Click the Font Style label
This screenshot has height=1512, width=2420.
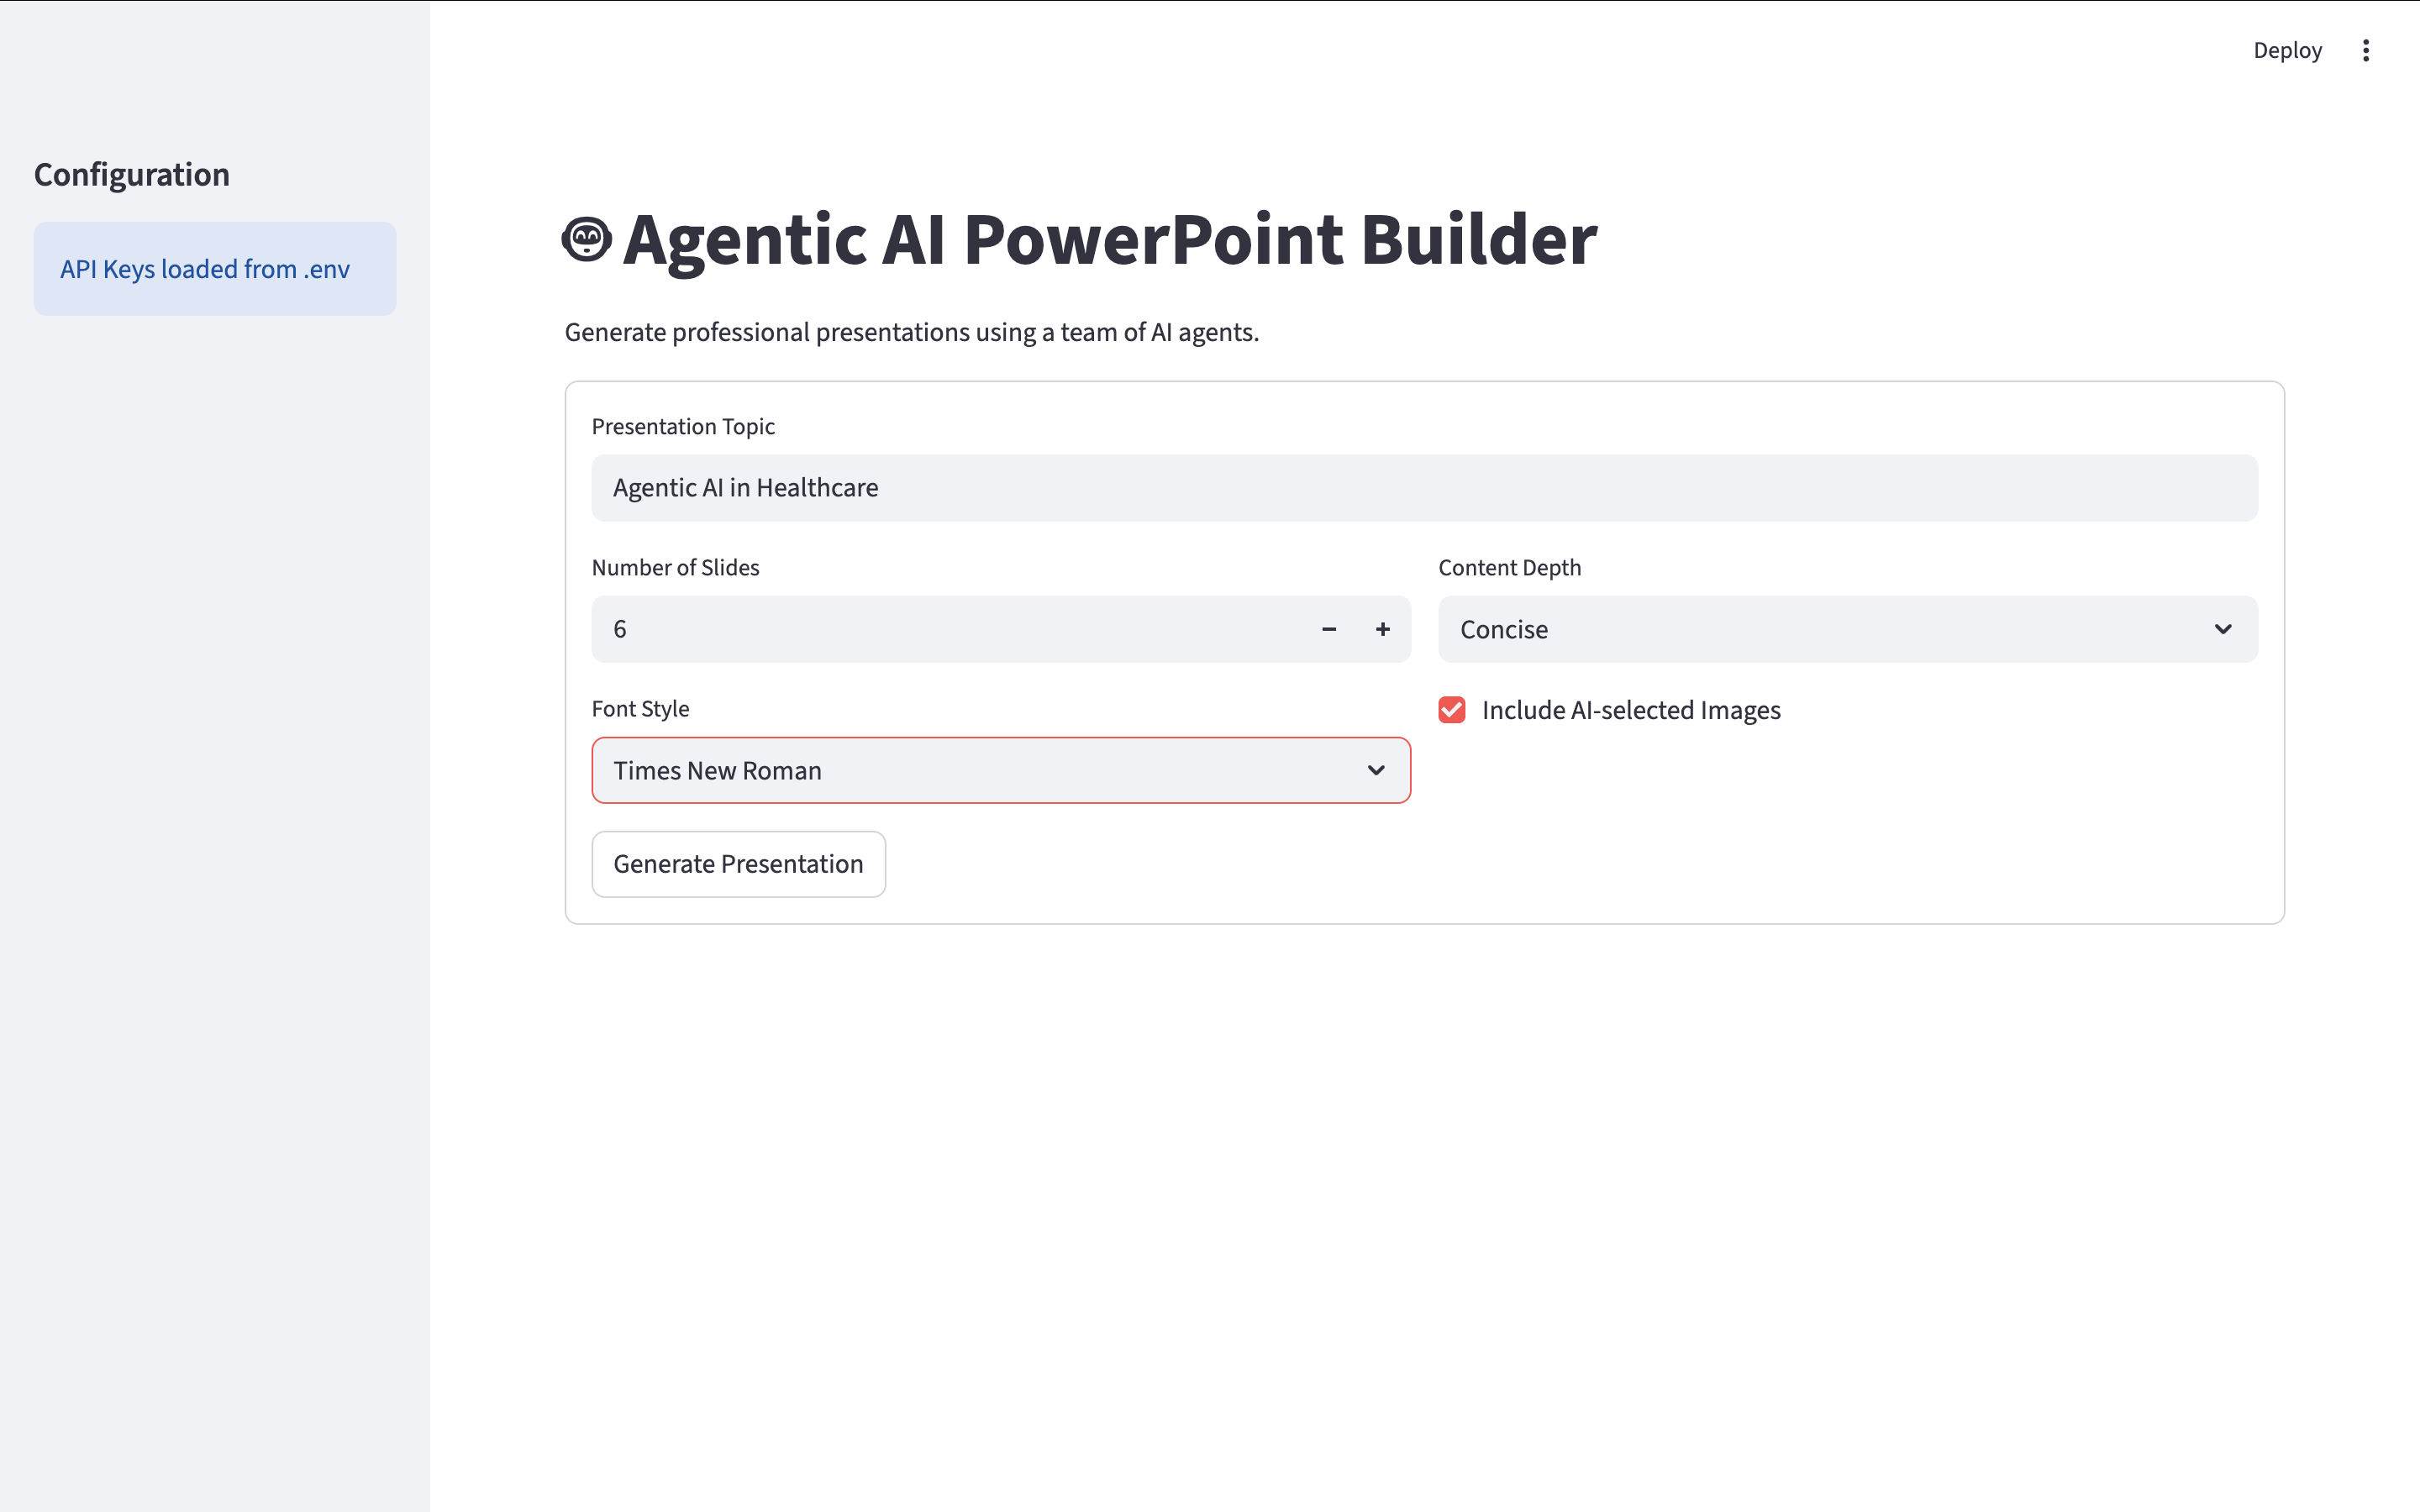(640, 709)
